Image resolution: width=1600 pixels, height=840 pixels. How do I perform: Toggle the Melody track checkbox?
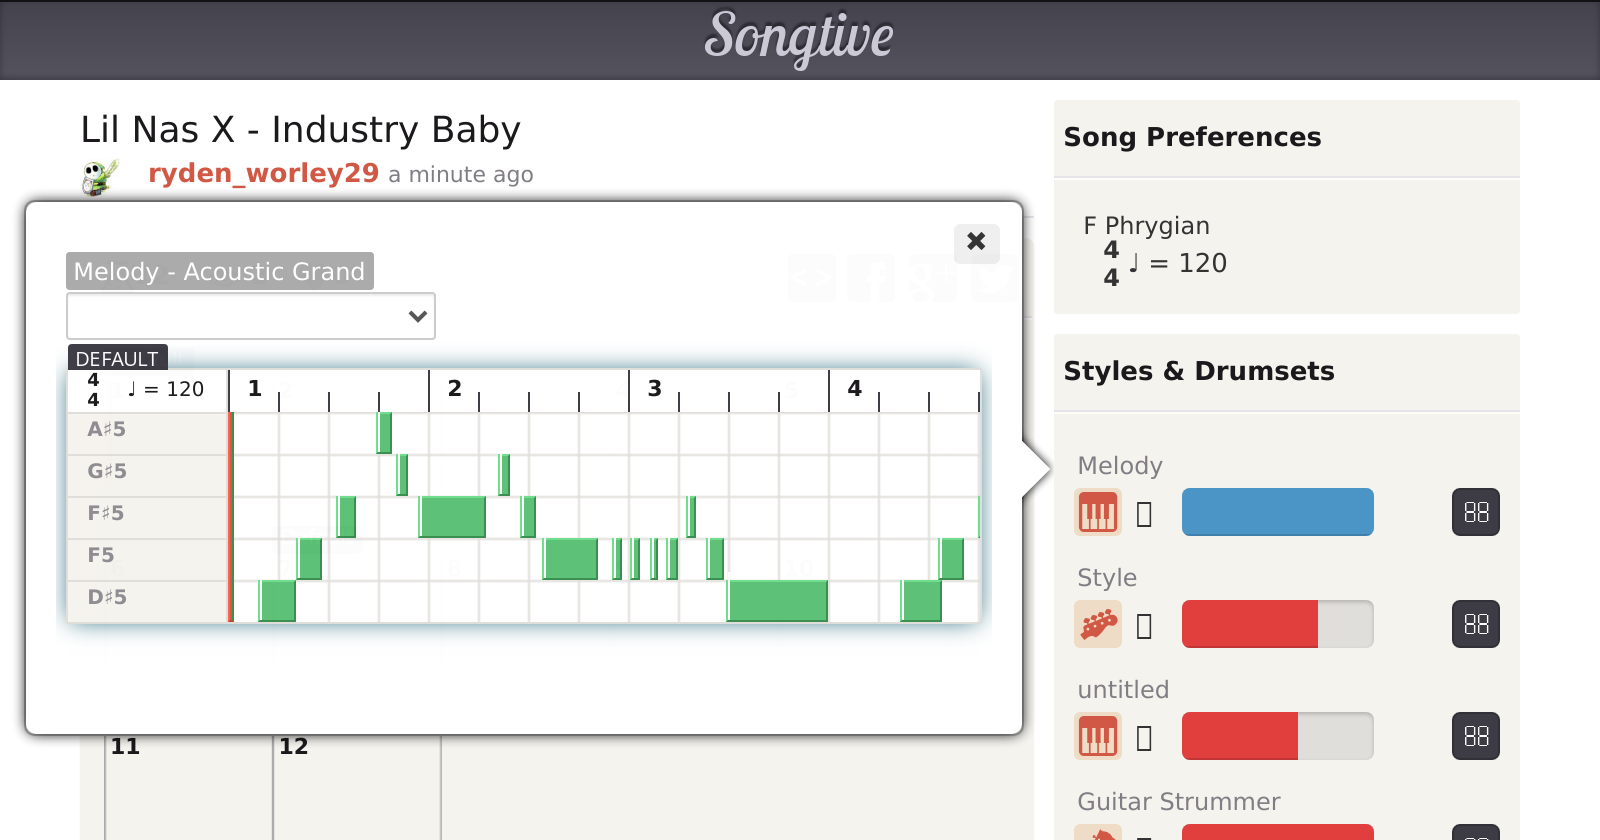coord(1145,514)
